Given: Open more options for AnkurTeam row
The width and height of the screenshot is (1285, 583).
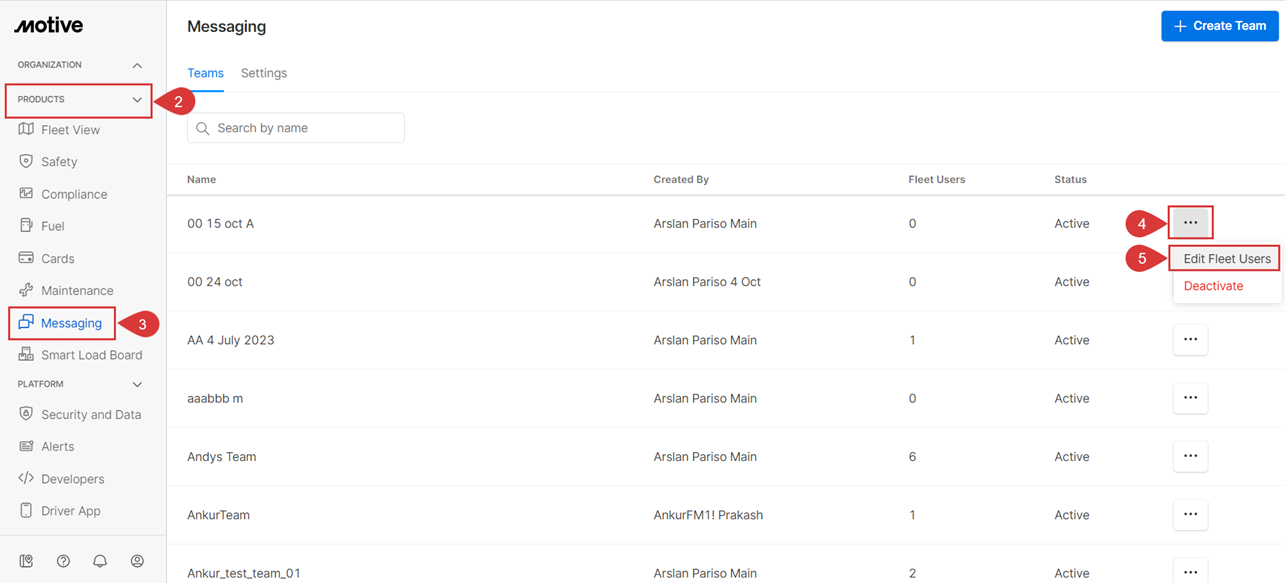Looking at the screenshot, I should 1190,514.
